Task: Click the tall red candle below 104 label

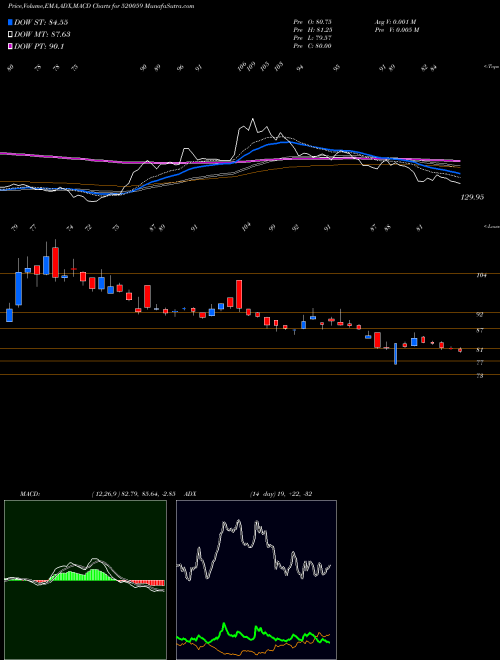Action: tap(239, 295)
